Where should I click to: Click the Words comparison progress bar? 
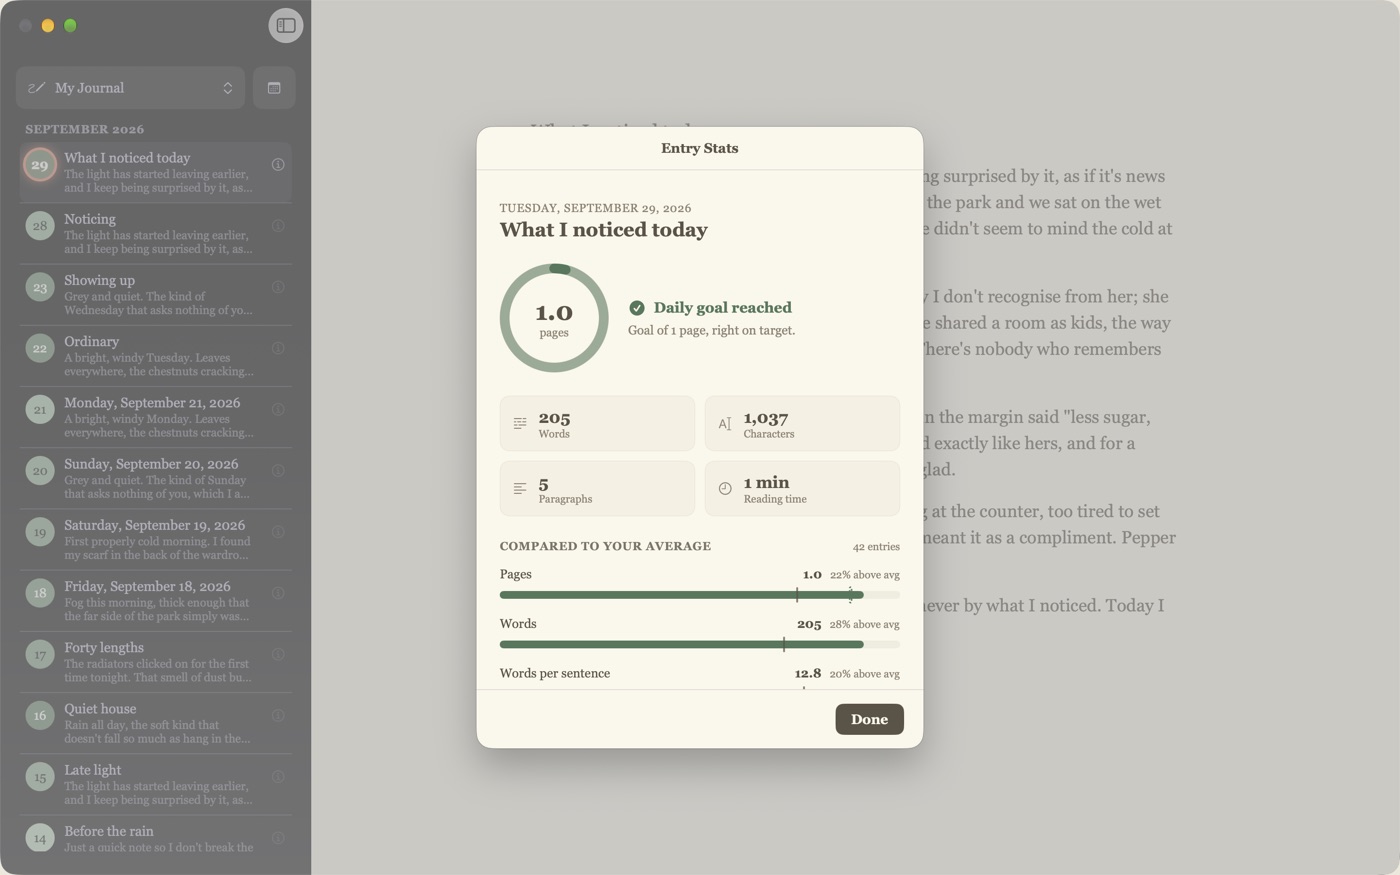coord(700,645)
